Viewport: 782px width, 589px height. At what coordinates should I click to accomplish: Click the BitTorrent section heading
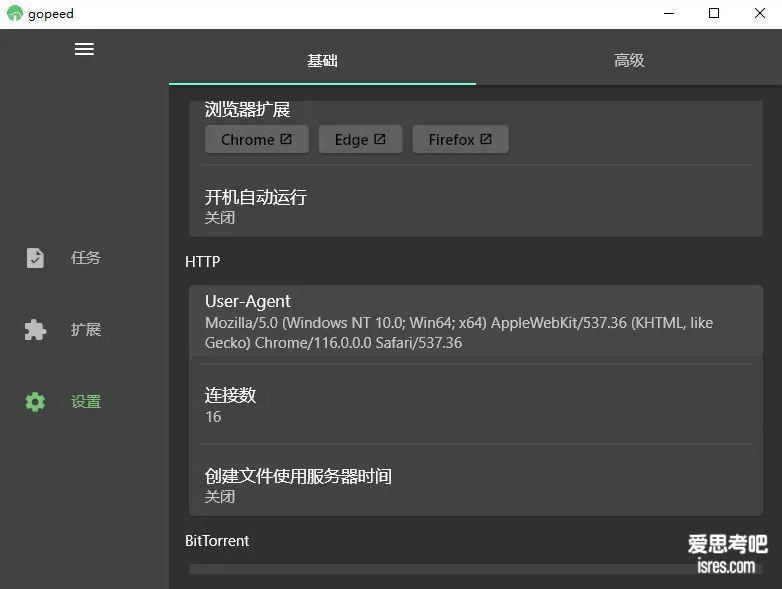217,541
